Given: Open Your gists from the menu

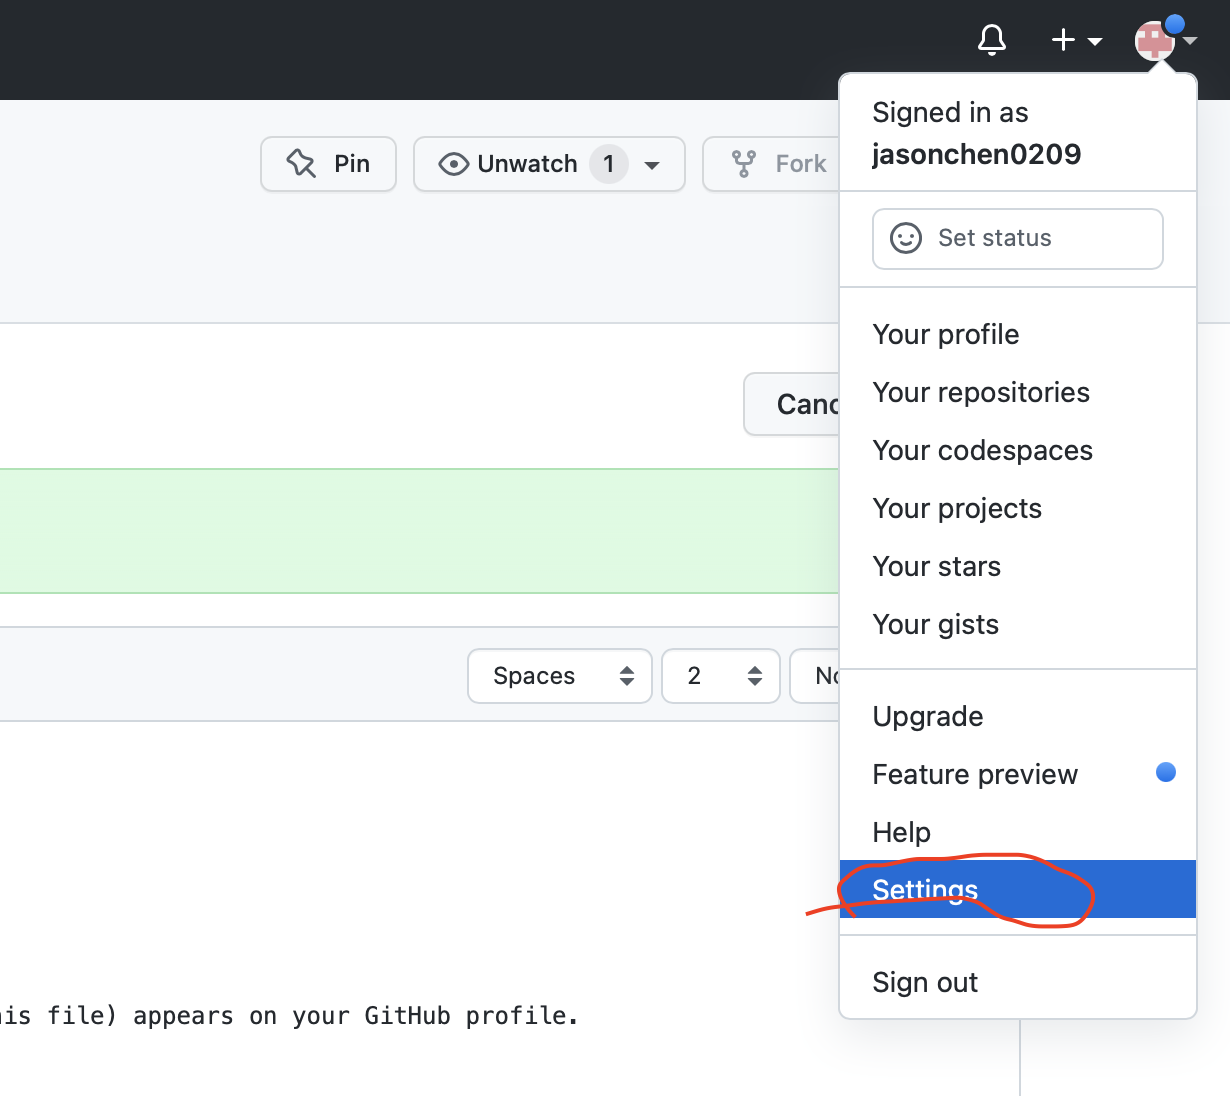Looking at the screenshot, I should pos(935,624).
